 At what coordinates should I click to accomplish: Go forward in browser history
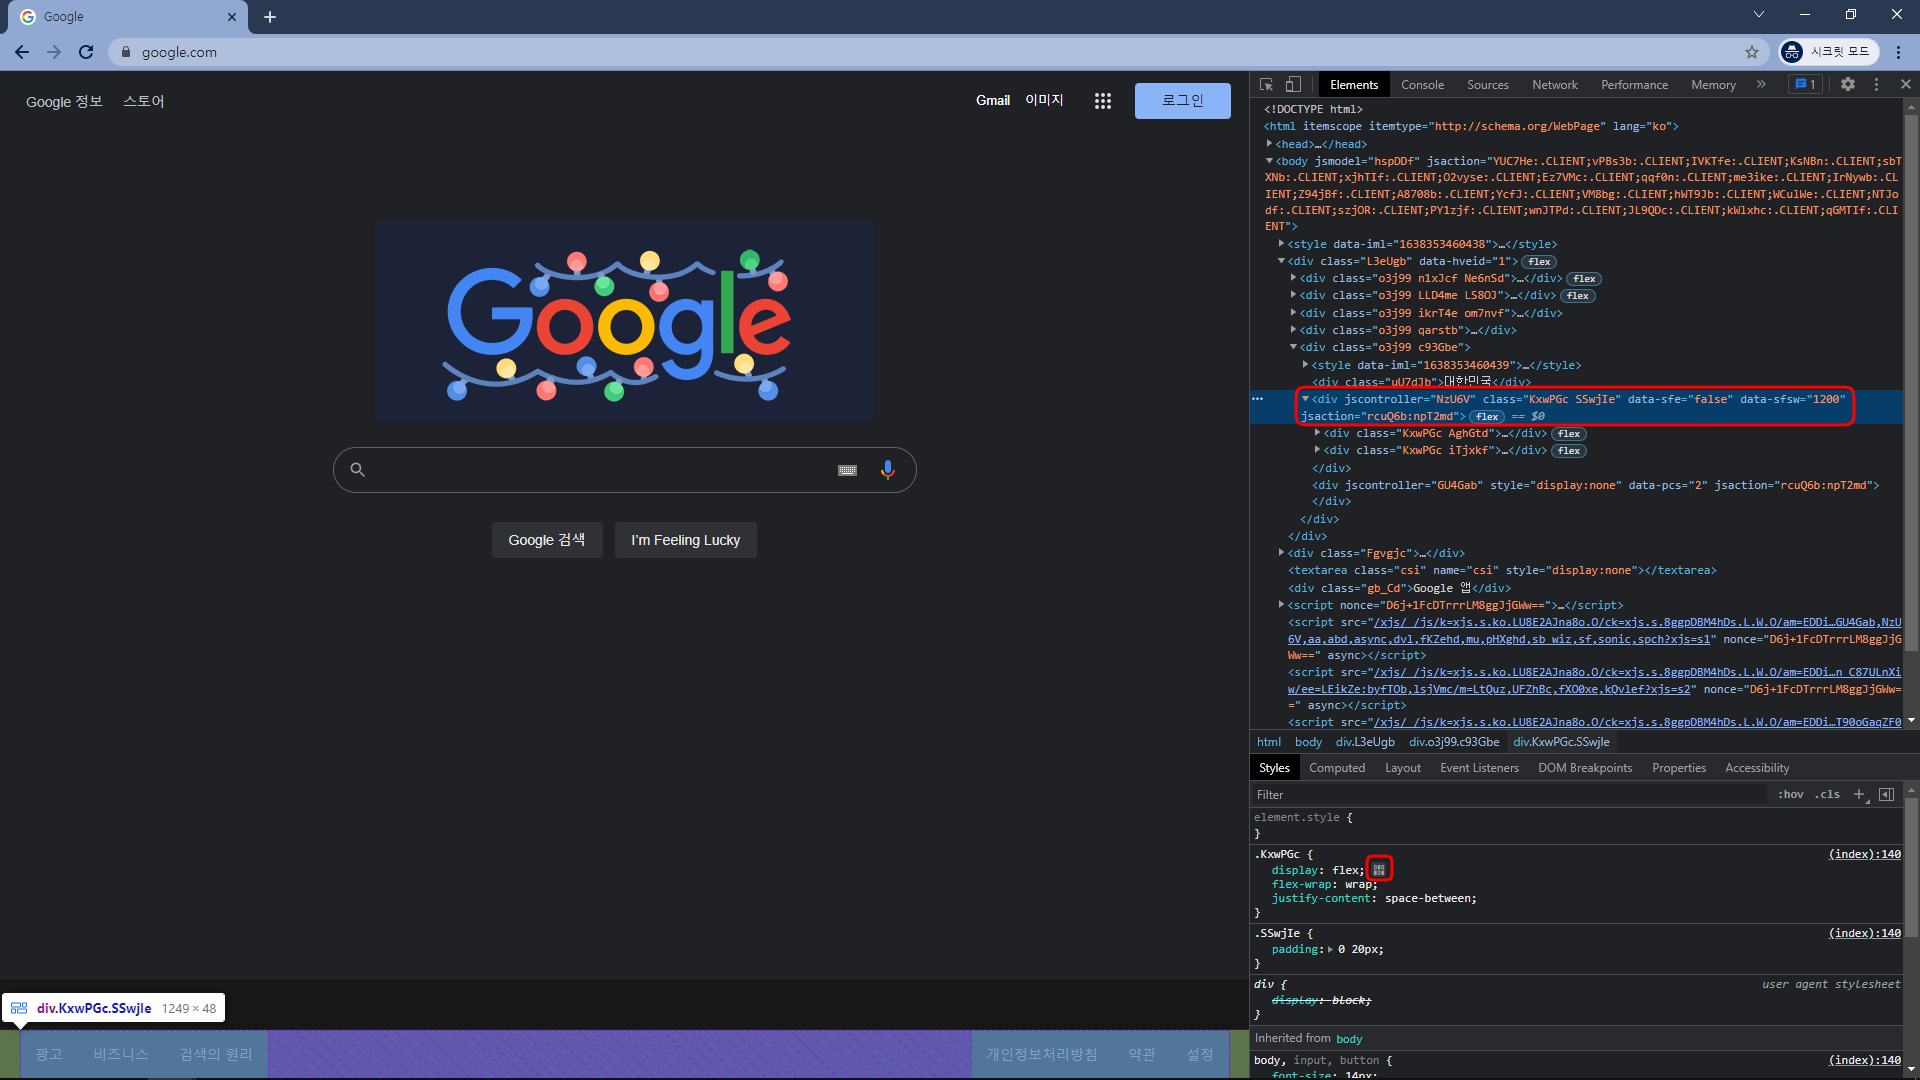(x=54, y=52)
